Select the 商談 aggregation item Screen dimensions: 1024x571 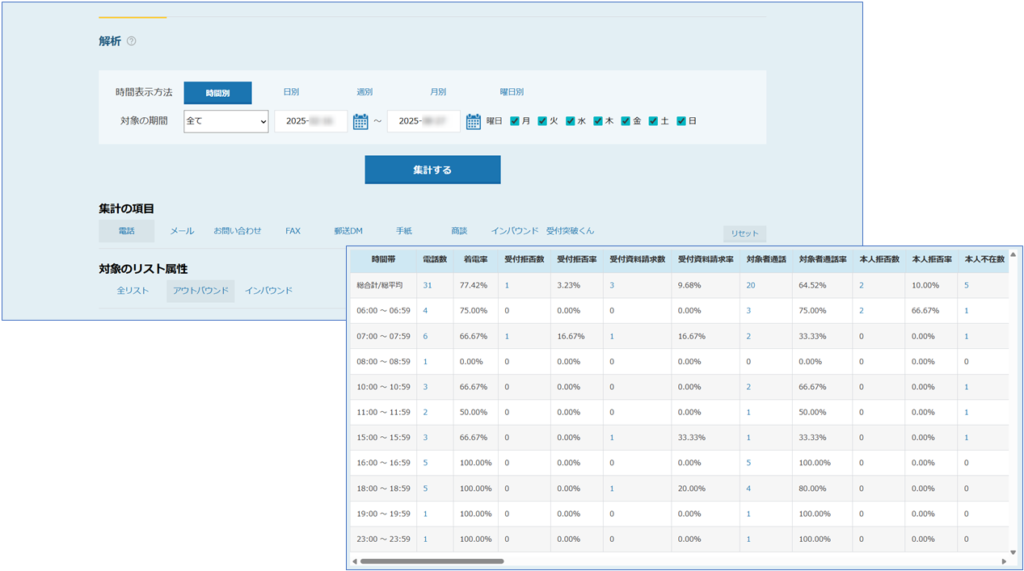tap(459, 231)
